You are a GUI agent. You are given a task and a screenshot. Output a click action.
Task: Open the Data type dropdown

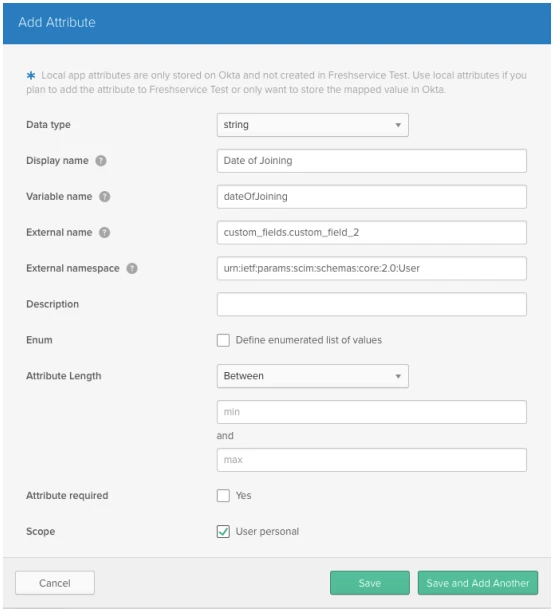312,125
